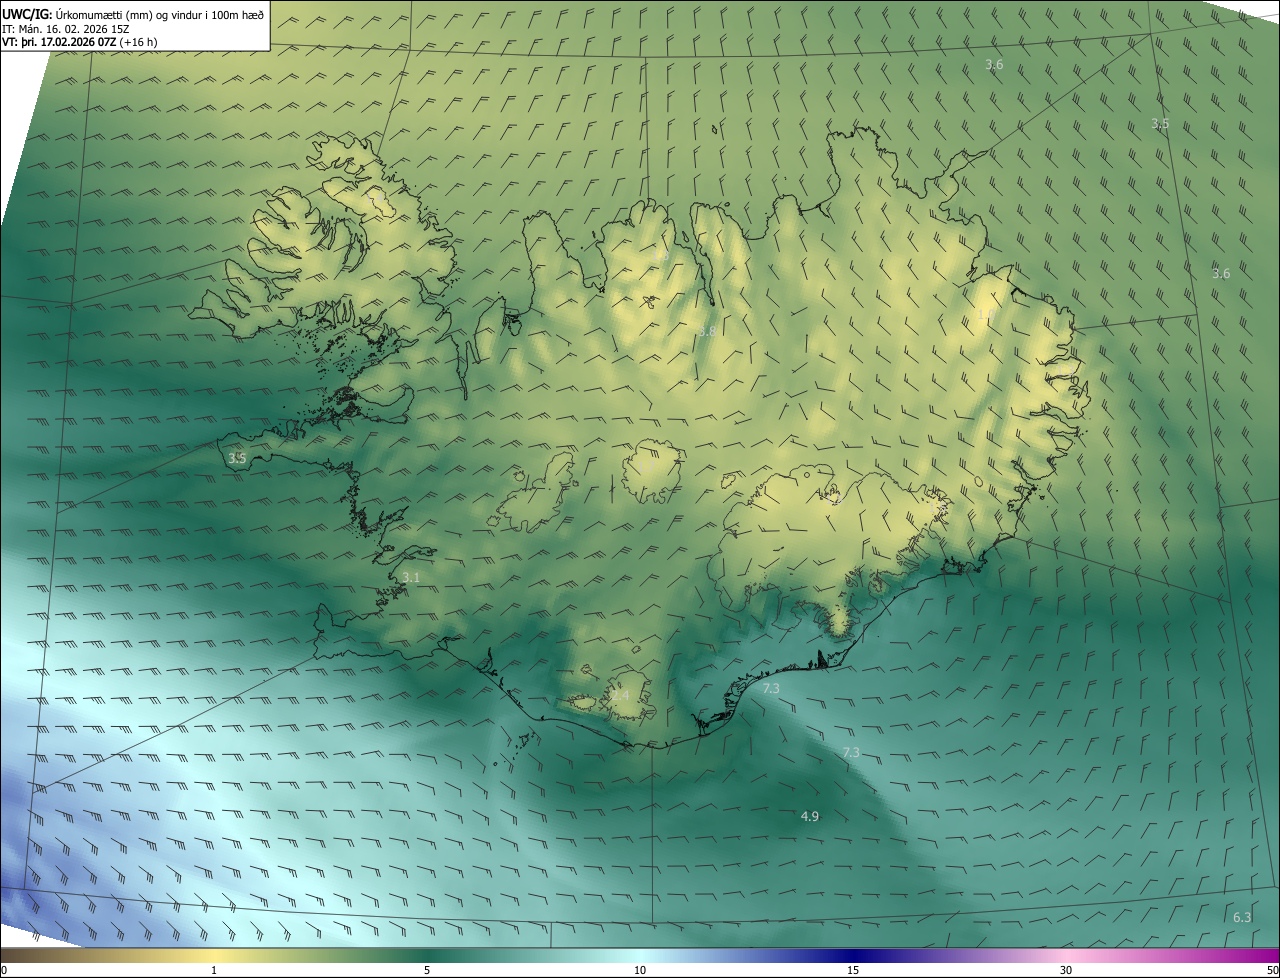Click the 3.6 label off the east coast
Image resolution: width=1280 pixels, height=978 pixels.
(x=1221, y=273)
